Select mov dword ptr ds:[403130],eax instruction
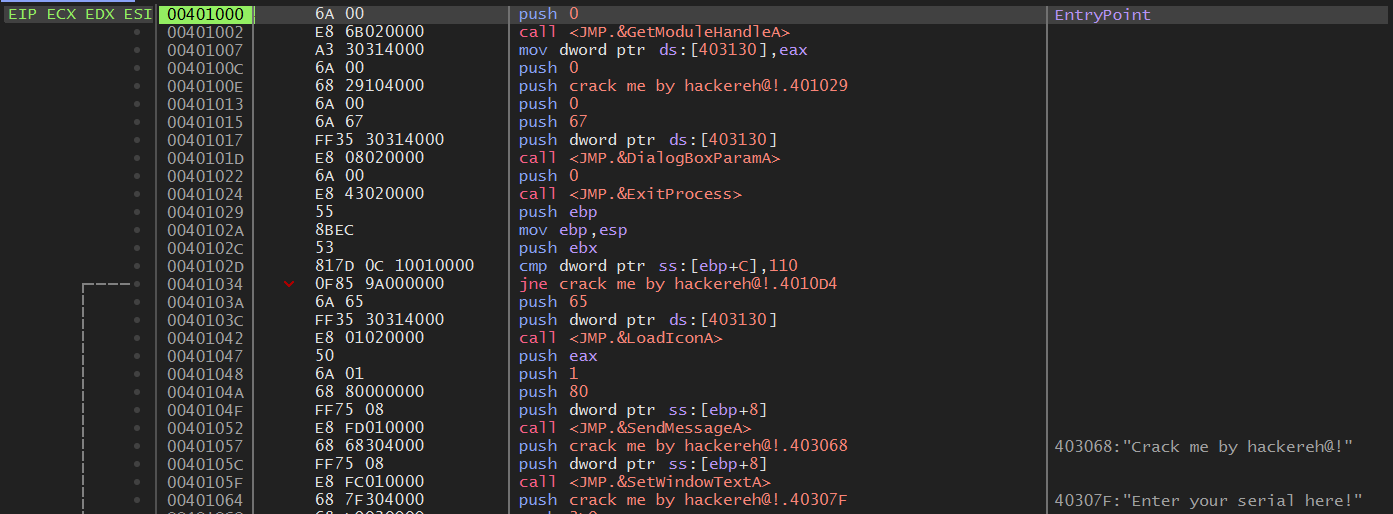The image size is (1393, 514). [663, 50]
